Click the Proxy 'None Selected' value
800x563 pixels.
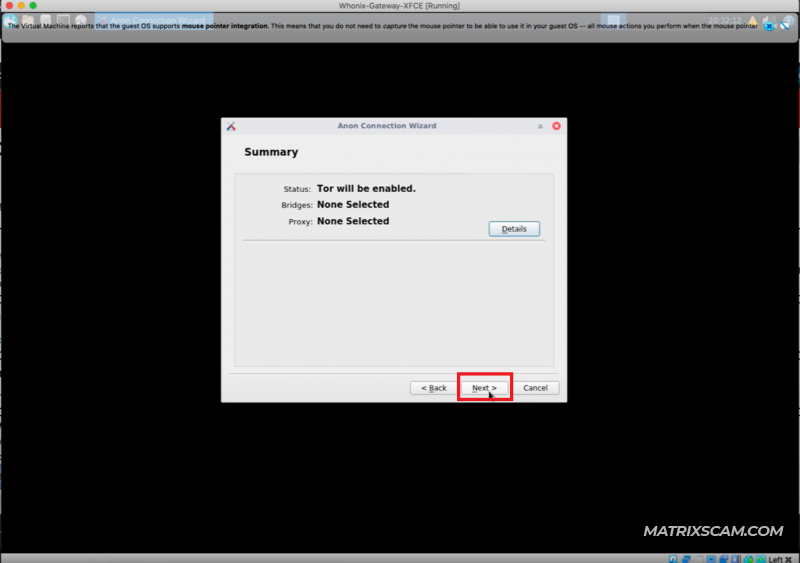click(x=353, y=221)
